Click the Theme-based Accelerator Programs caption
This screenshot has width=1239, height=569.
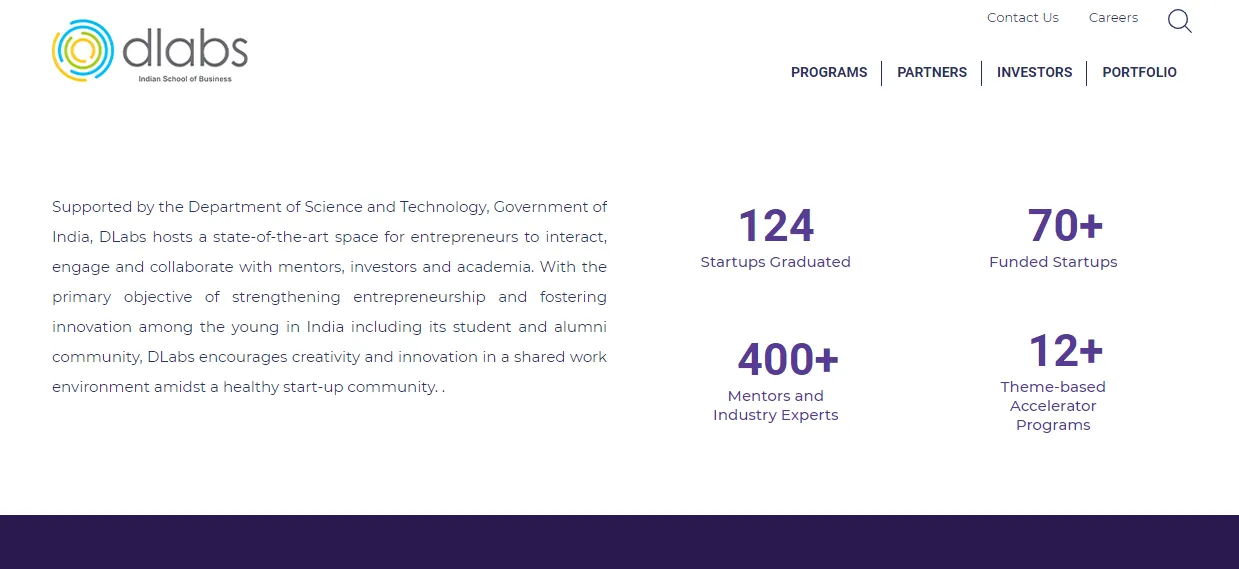click(x=1053, y=406)
